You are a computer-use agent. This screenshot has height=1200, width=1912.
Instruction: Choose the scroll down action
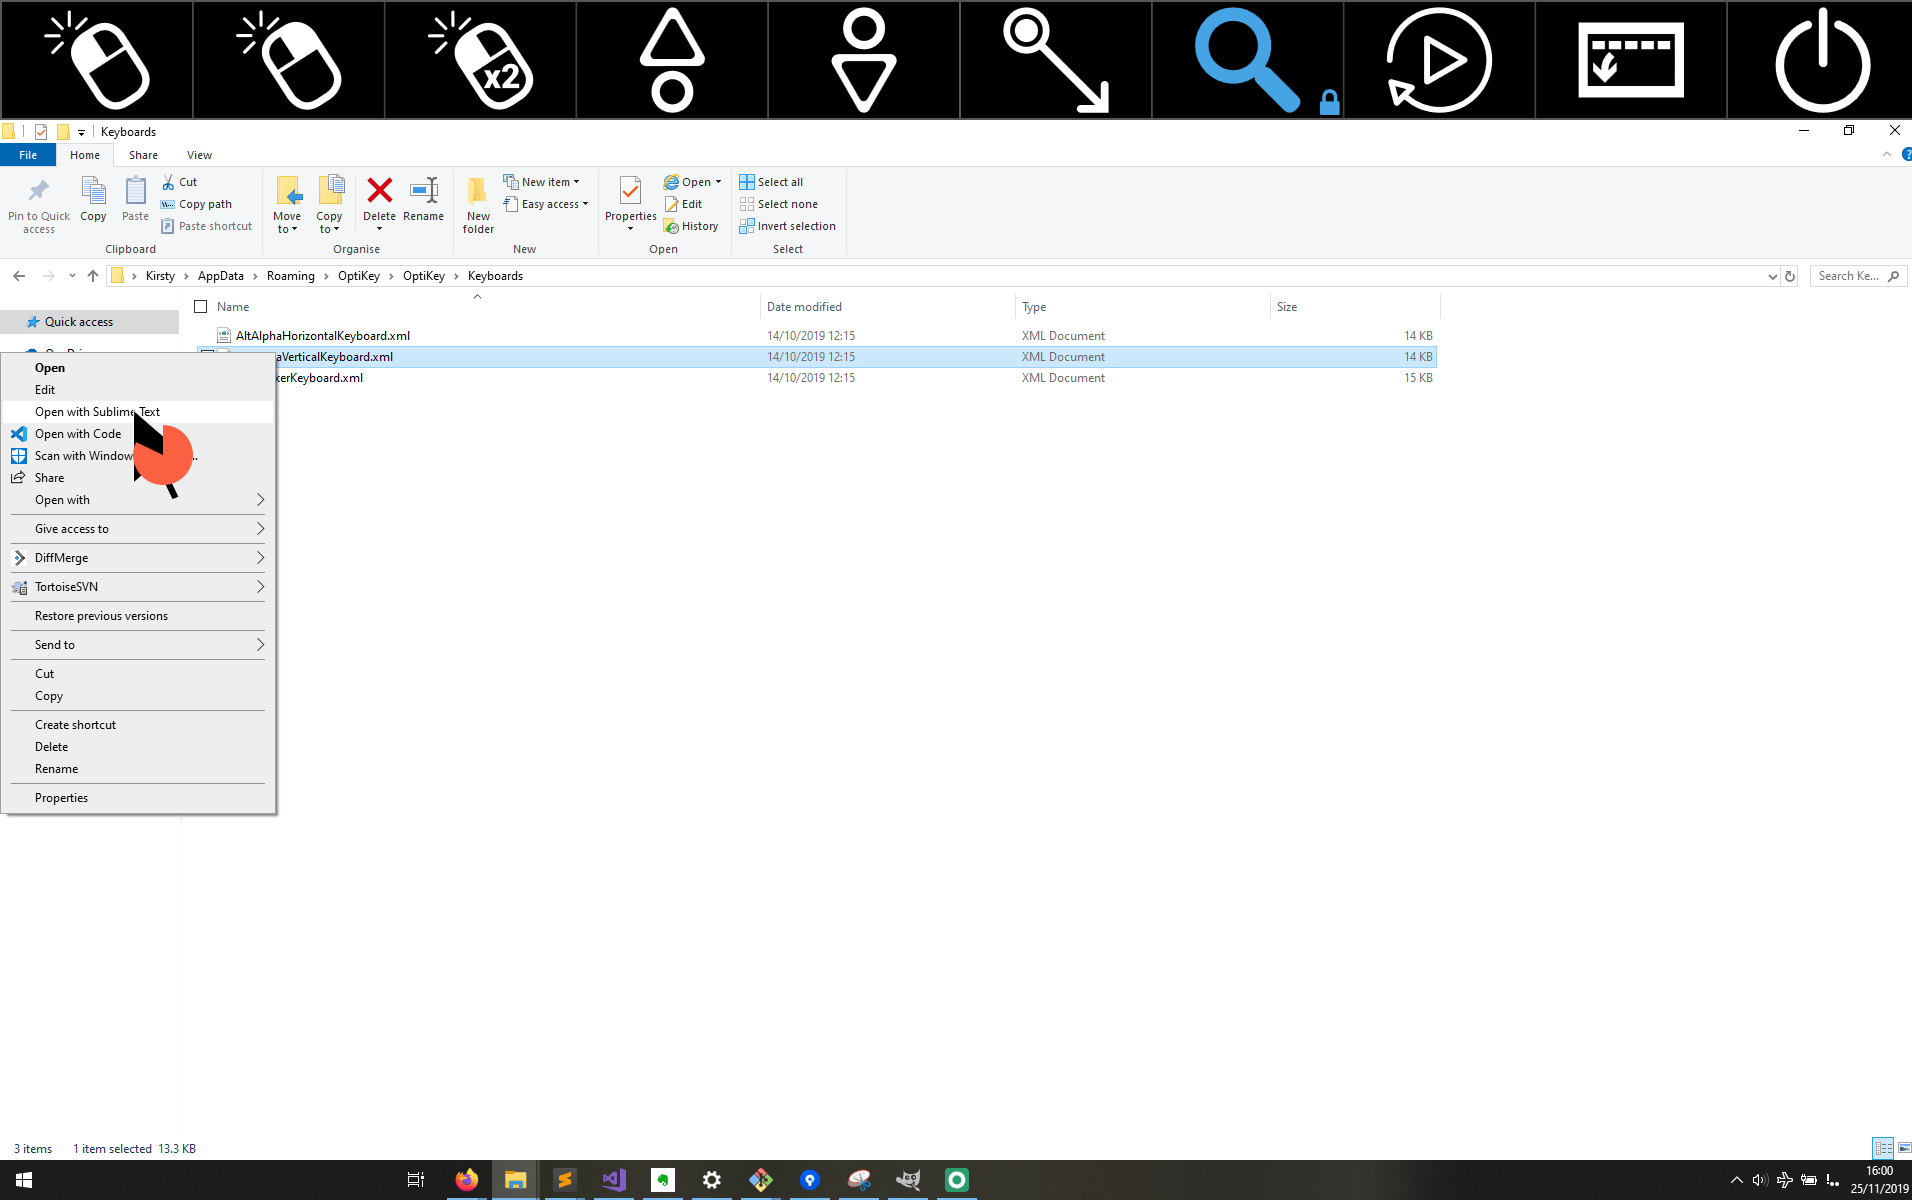click(x=863, y=60)
